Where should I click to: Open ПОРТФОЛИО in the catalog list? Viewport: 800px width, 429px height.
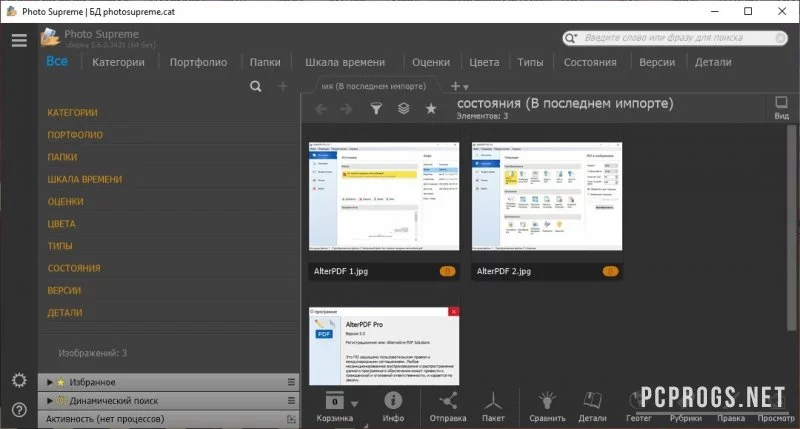(75, 135)
